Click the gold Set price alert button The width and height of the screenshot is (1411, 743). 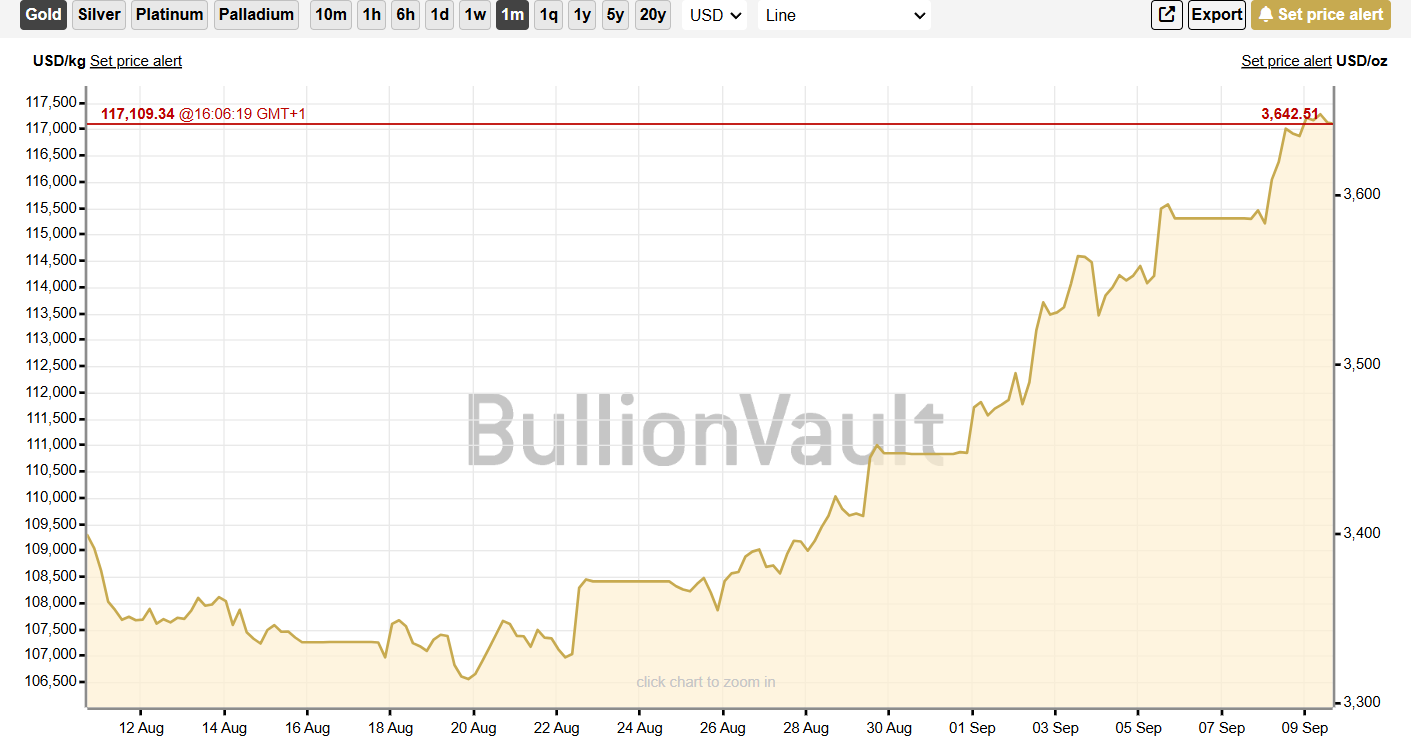coord(1321,15)
